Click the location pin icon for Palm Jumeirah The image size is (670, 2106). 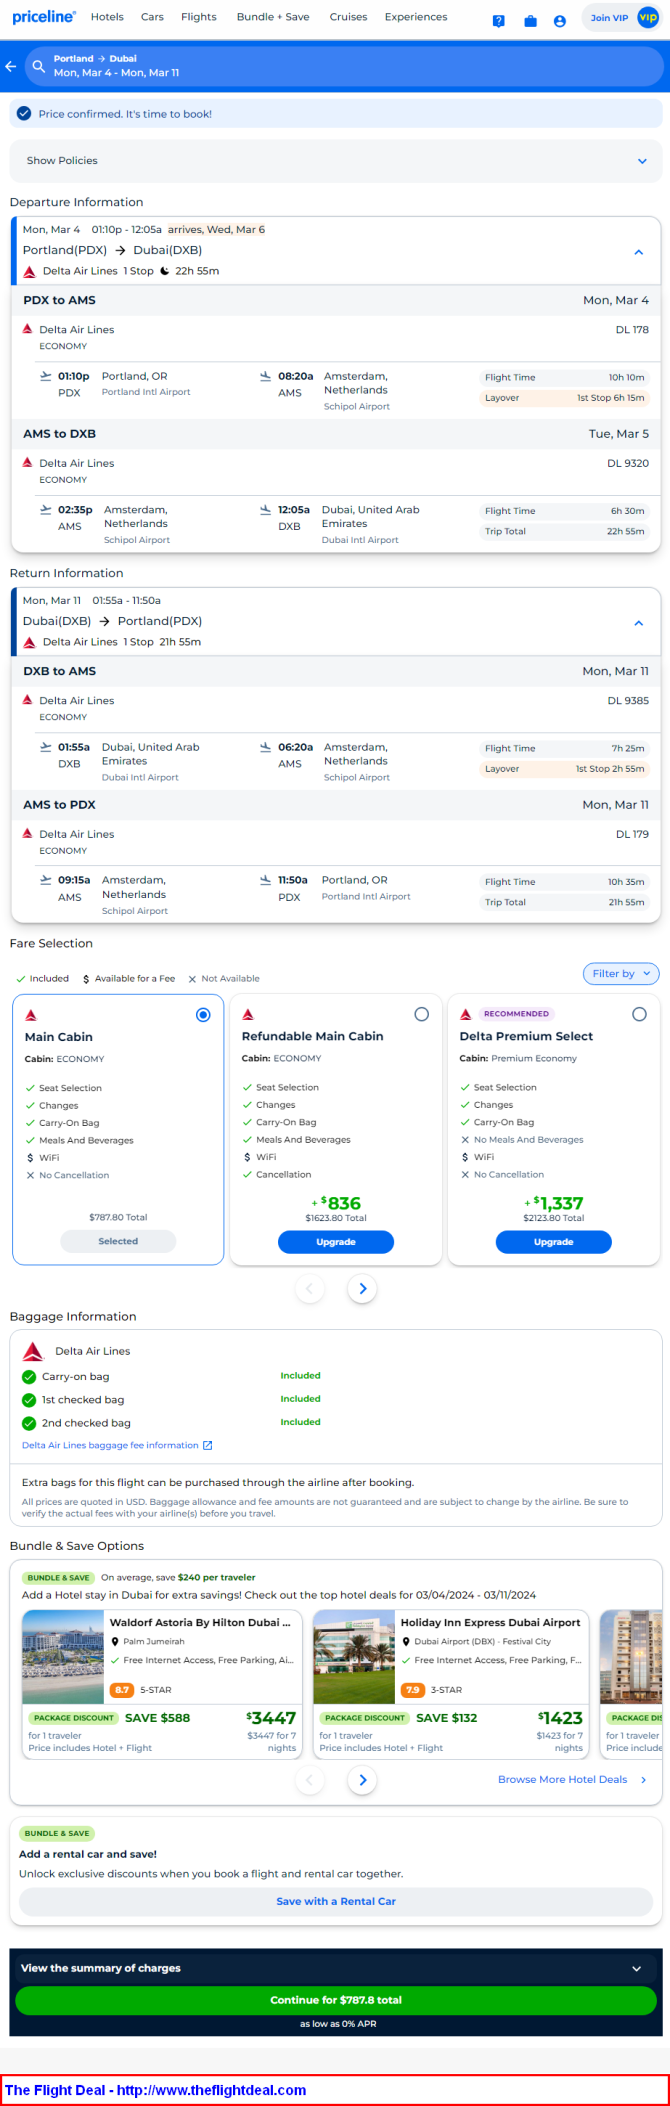115,1641
